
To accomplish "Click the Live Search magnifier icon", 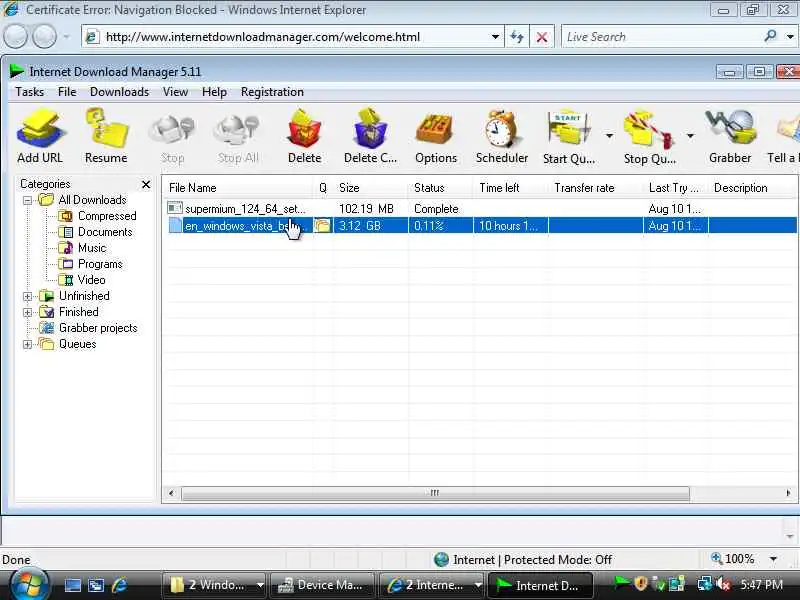I will [x=770, y=36].
